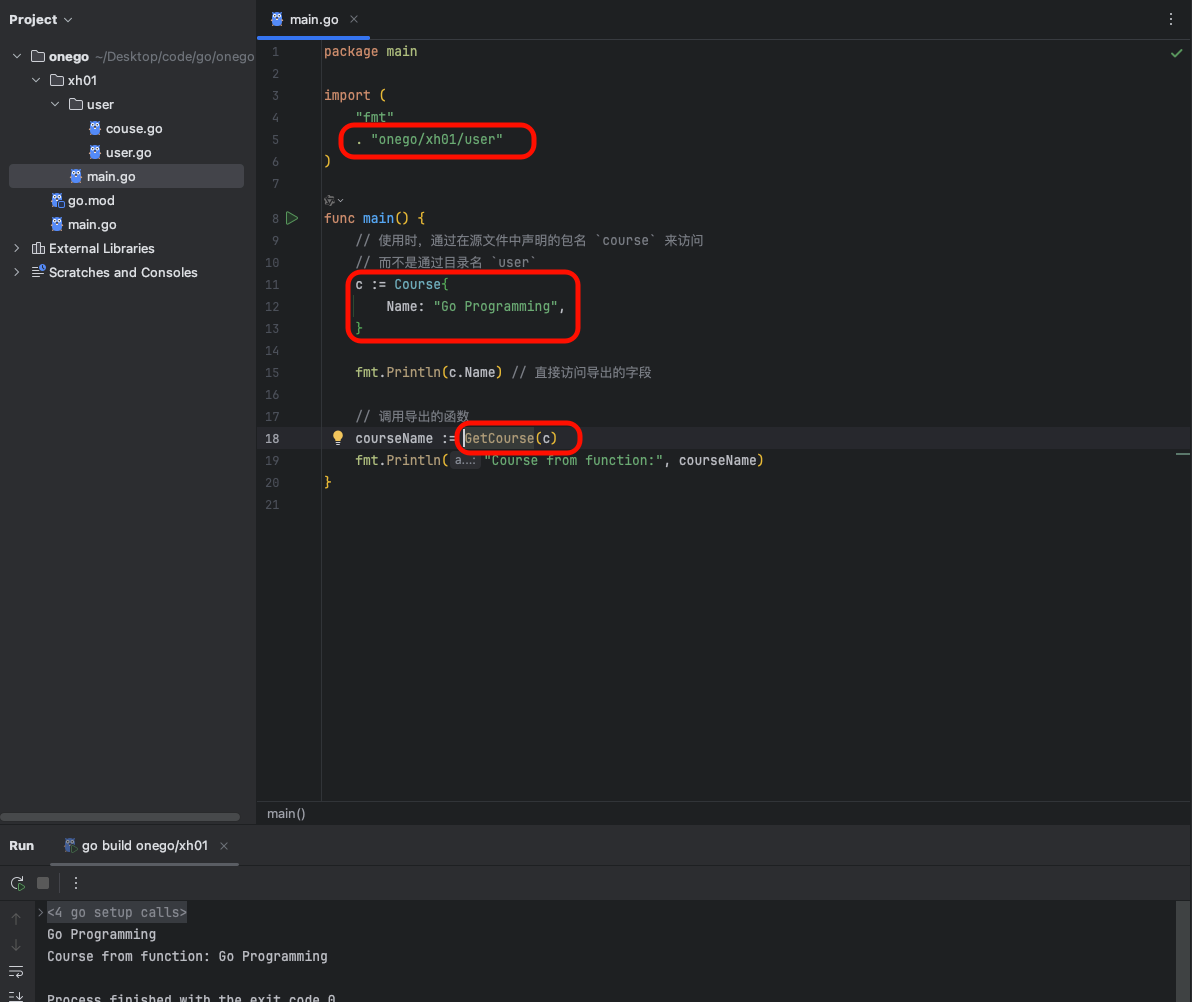Click the down stack trace arrow

click(16, 945)
